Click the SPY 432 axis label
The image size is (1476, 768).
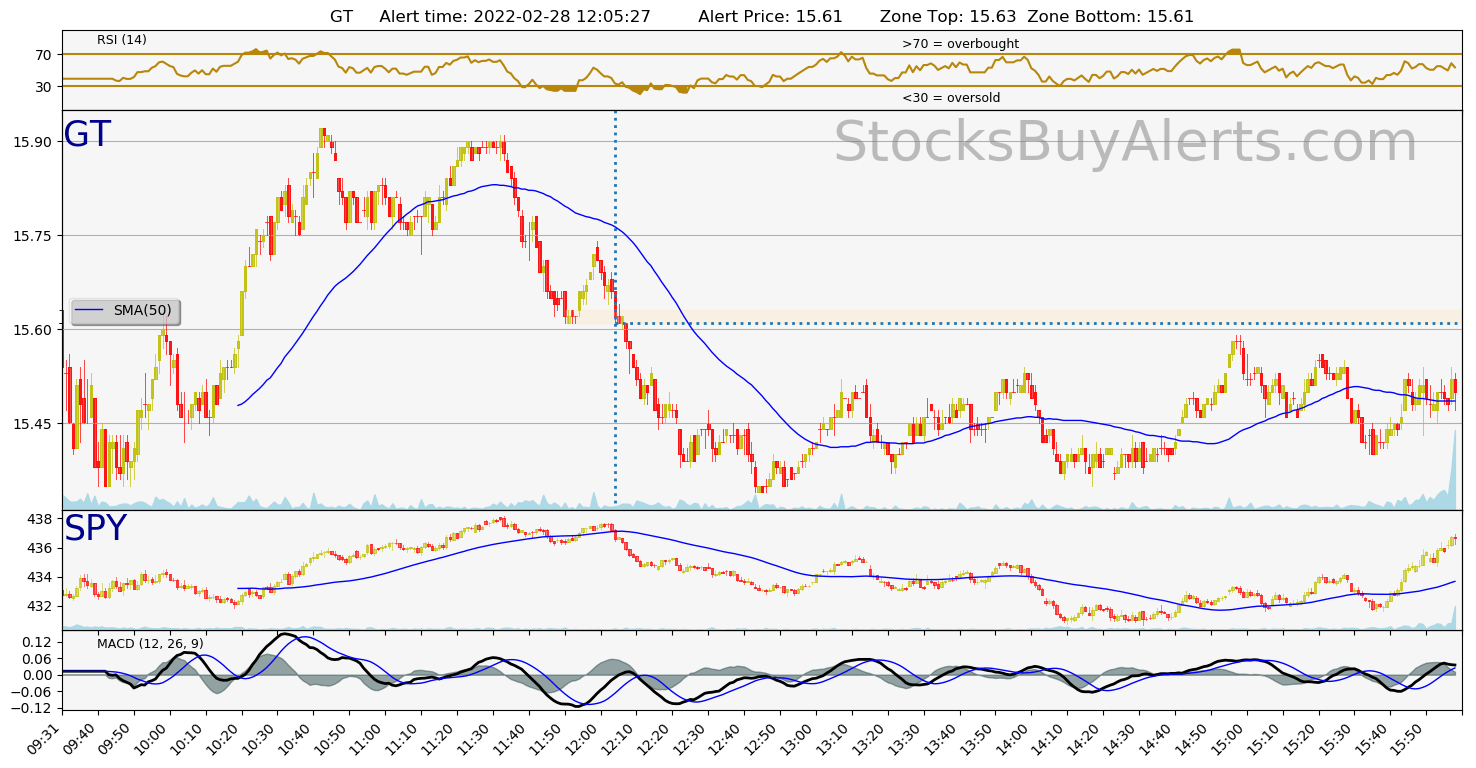click(39, 606)
